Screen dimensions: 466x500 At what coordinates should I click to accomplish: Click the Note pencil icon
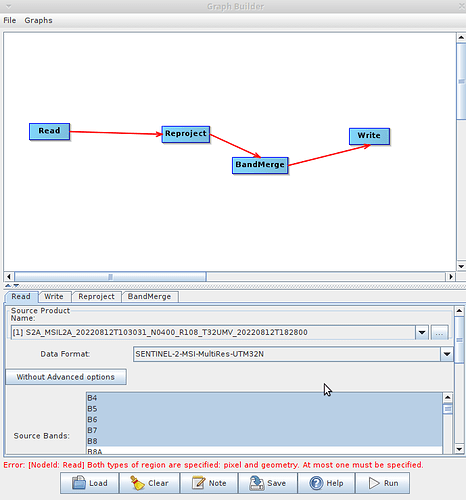pyautogui.click(x=198, y=483)
